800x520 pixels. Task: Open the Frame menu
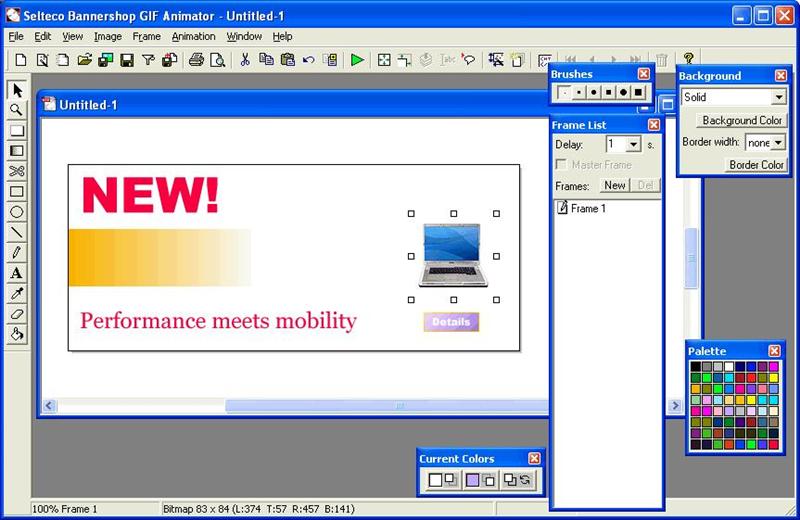tap(146, 36)
